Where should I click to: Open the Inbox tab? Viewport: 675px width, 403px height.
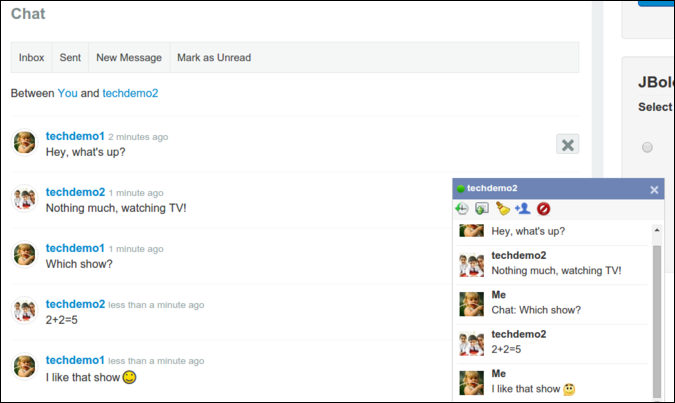click(31, 58)
